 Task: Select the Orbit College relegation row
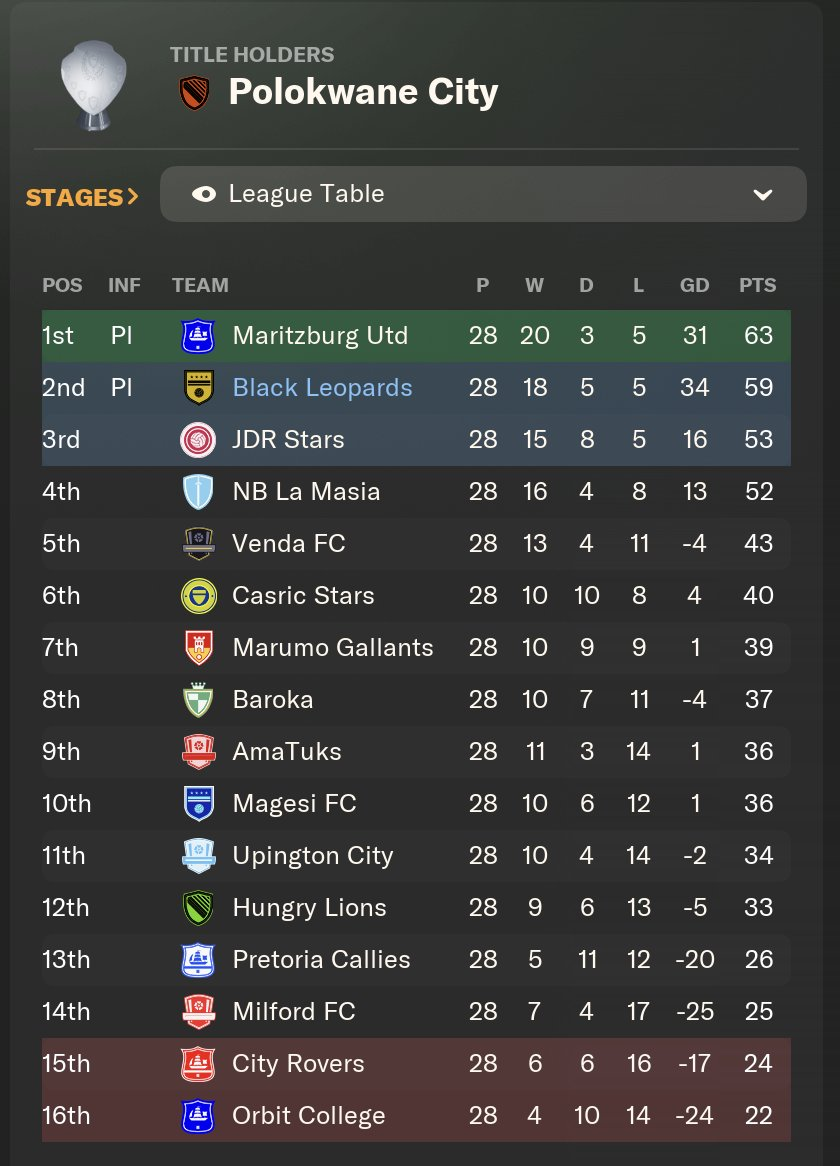416,1116
